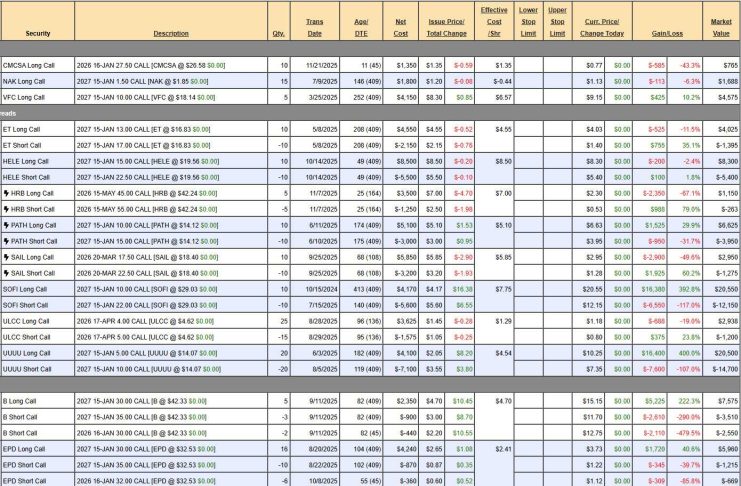Click the Effective Cost /Shr header
This screenshot has width=741, height=486.
tap(492, 21)
